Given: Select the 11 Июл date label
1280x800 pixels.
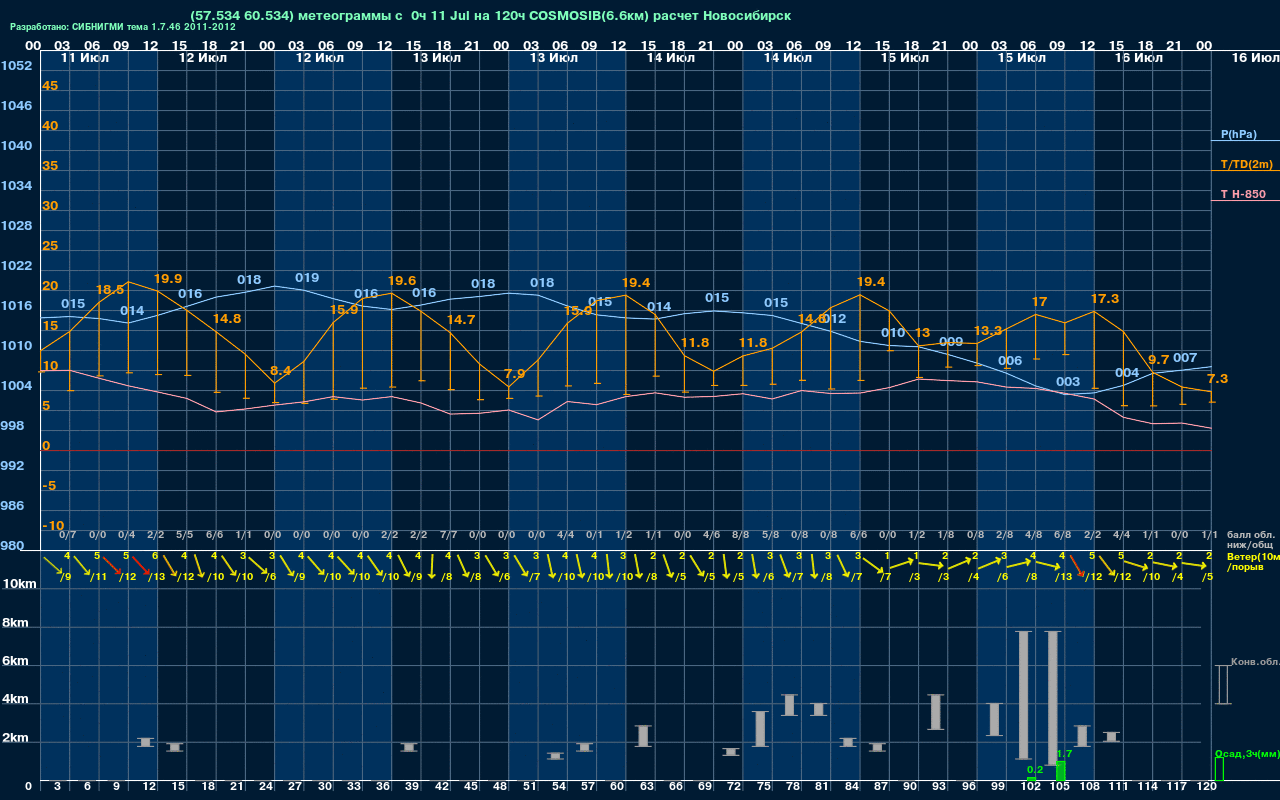Looking at the screenshot, I should pyautogui.click(x=85, y=58).
